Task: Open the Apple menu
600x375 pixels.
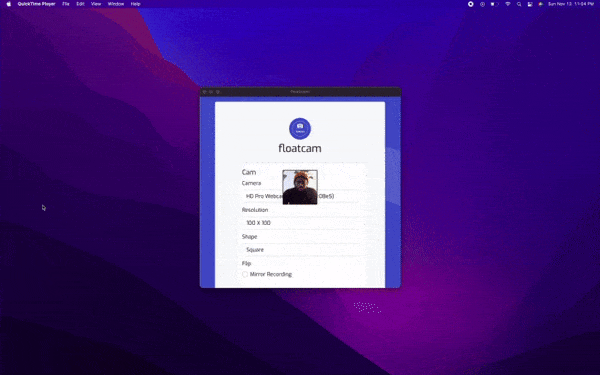Action: tap(9, 4)
